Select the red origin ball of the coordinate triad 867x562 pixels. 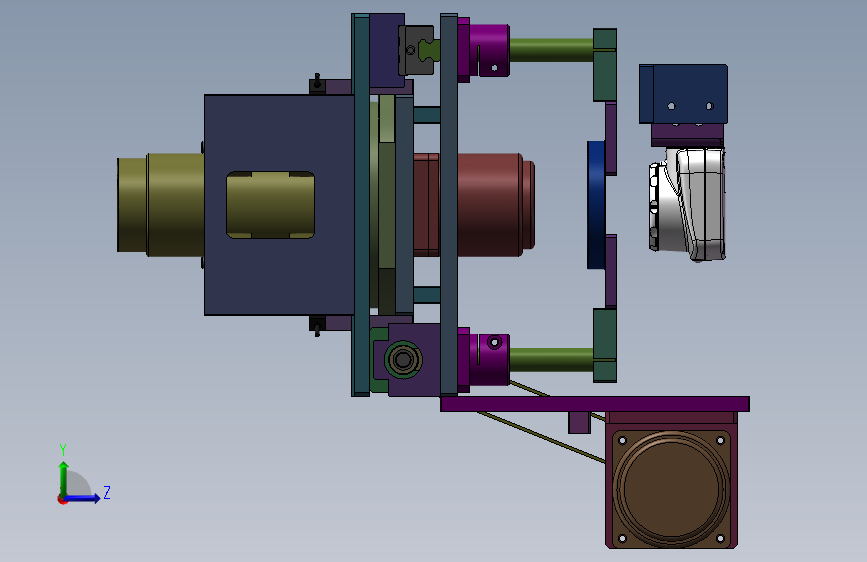pyautogui.click(x=61, y=499)
